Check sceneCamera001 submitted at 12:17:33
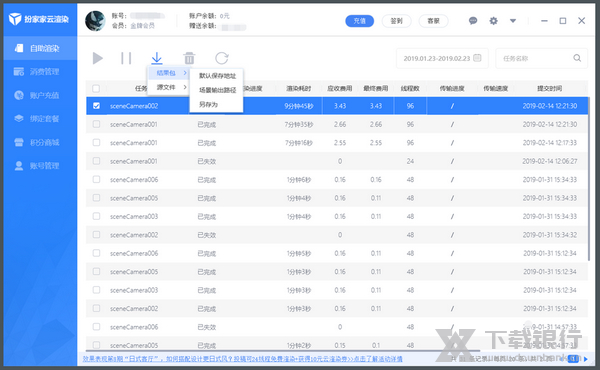 96,142
